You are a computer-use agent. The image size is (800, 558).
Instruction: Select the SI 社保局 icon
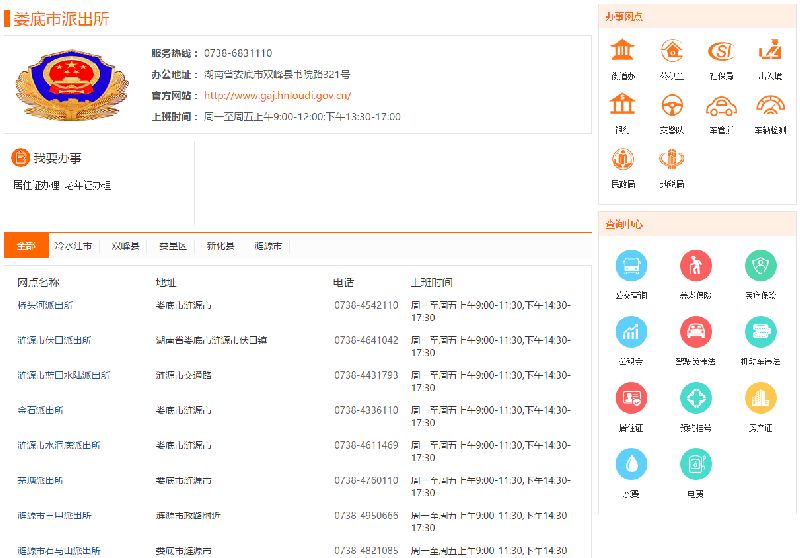721,51
